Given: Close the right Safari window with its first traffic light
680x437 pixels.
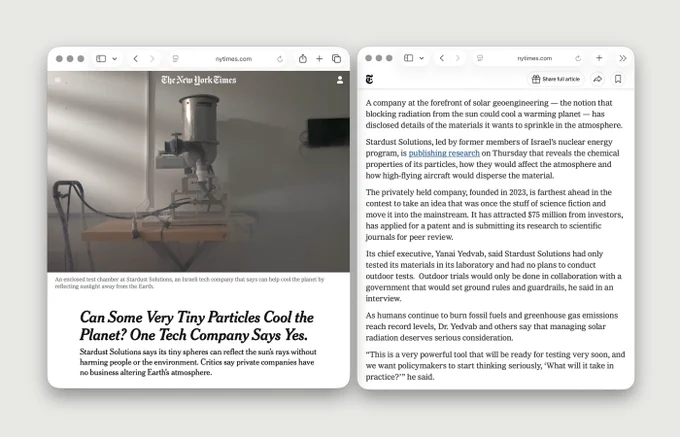Looking at the screenshot, I should coord(369,58).
